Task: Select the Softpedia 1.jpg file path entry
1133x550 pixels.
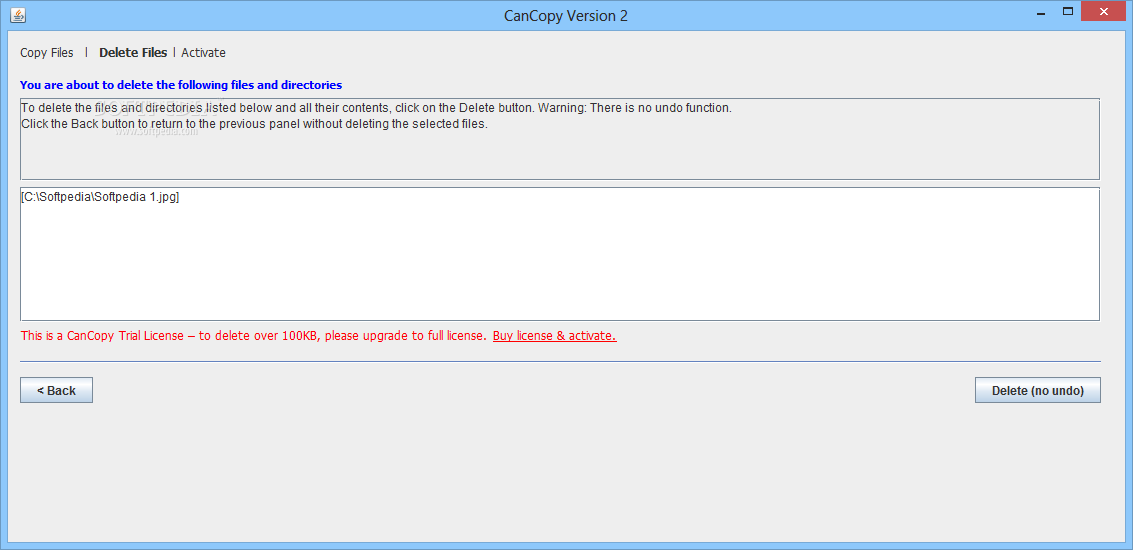Action: coord(100,197)
